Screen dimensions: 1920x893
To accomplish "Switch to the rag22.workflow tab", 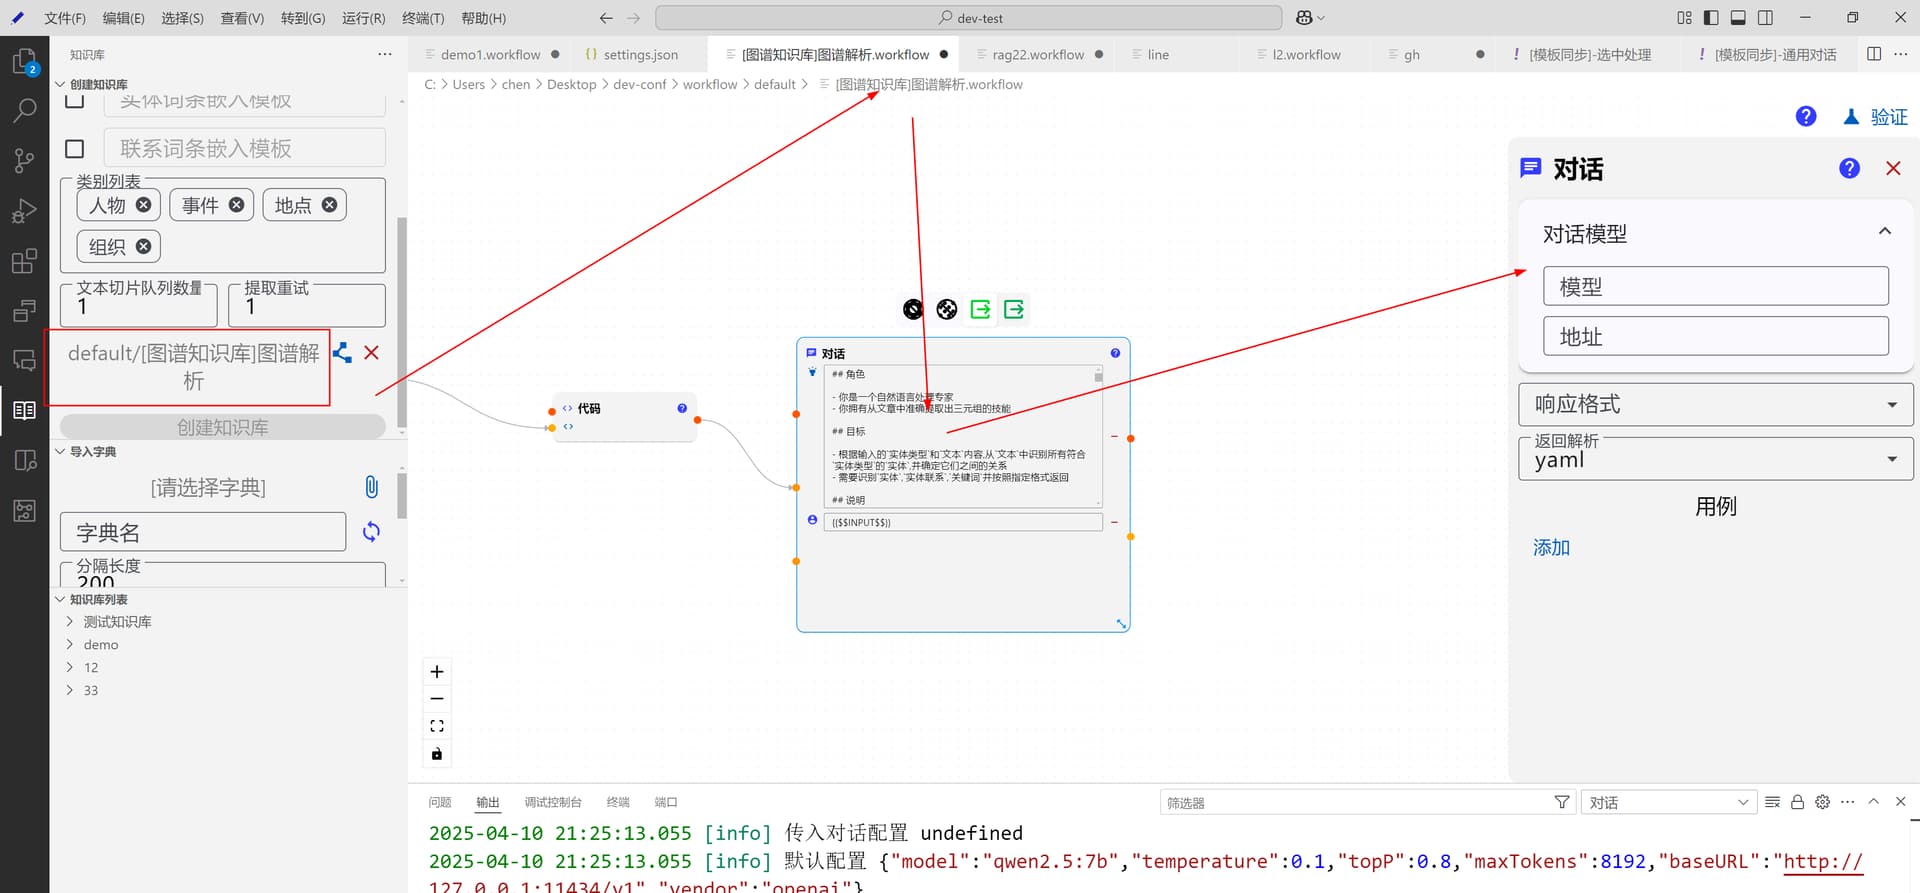I will tap(1037, 55).
